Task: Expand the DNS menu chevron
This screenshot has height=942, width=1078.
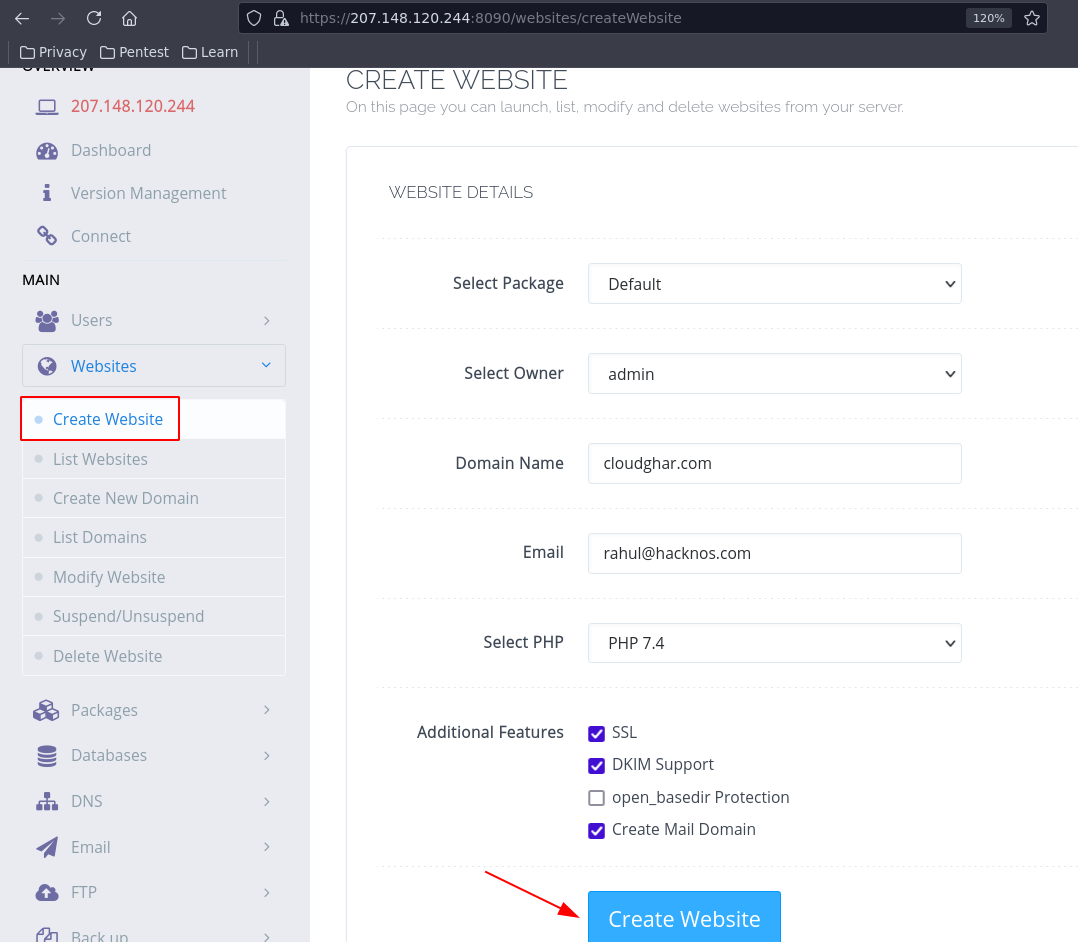Action: (267, 802)
